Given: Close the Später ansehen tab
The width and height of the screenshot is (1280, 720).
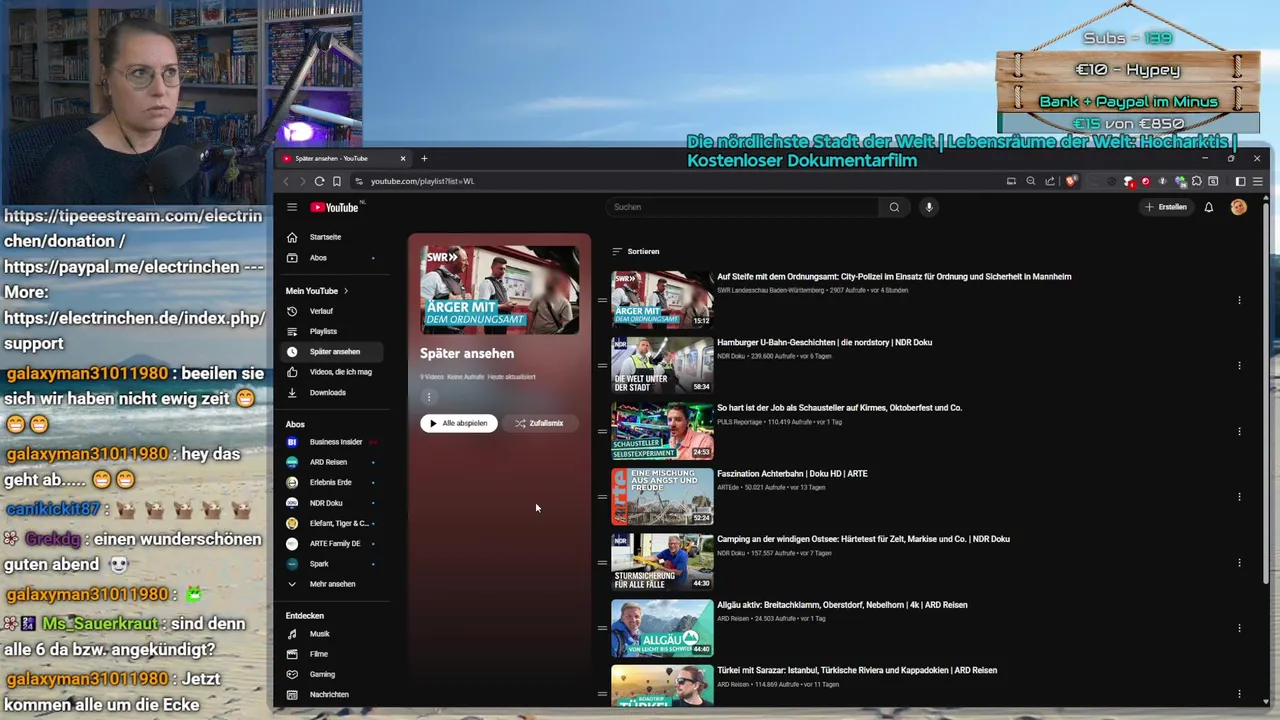Looking at the screenshot, I should 403,158.
